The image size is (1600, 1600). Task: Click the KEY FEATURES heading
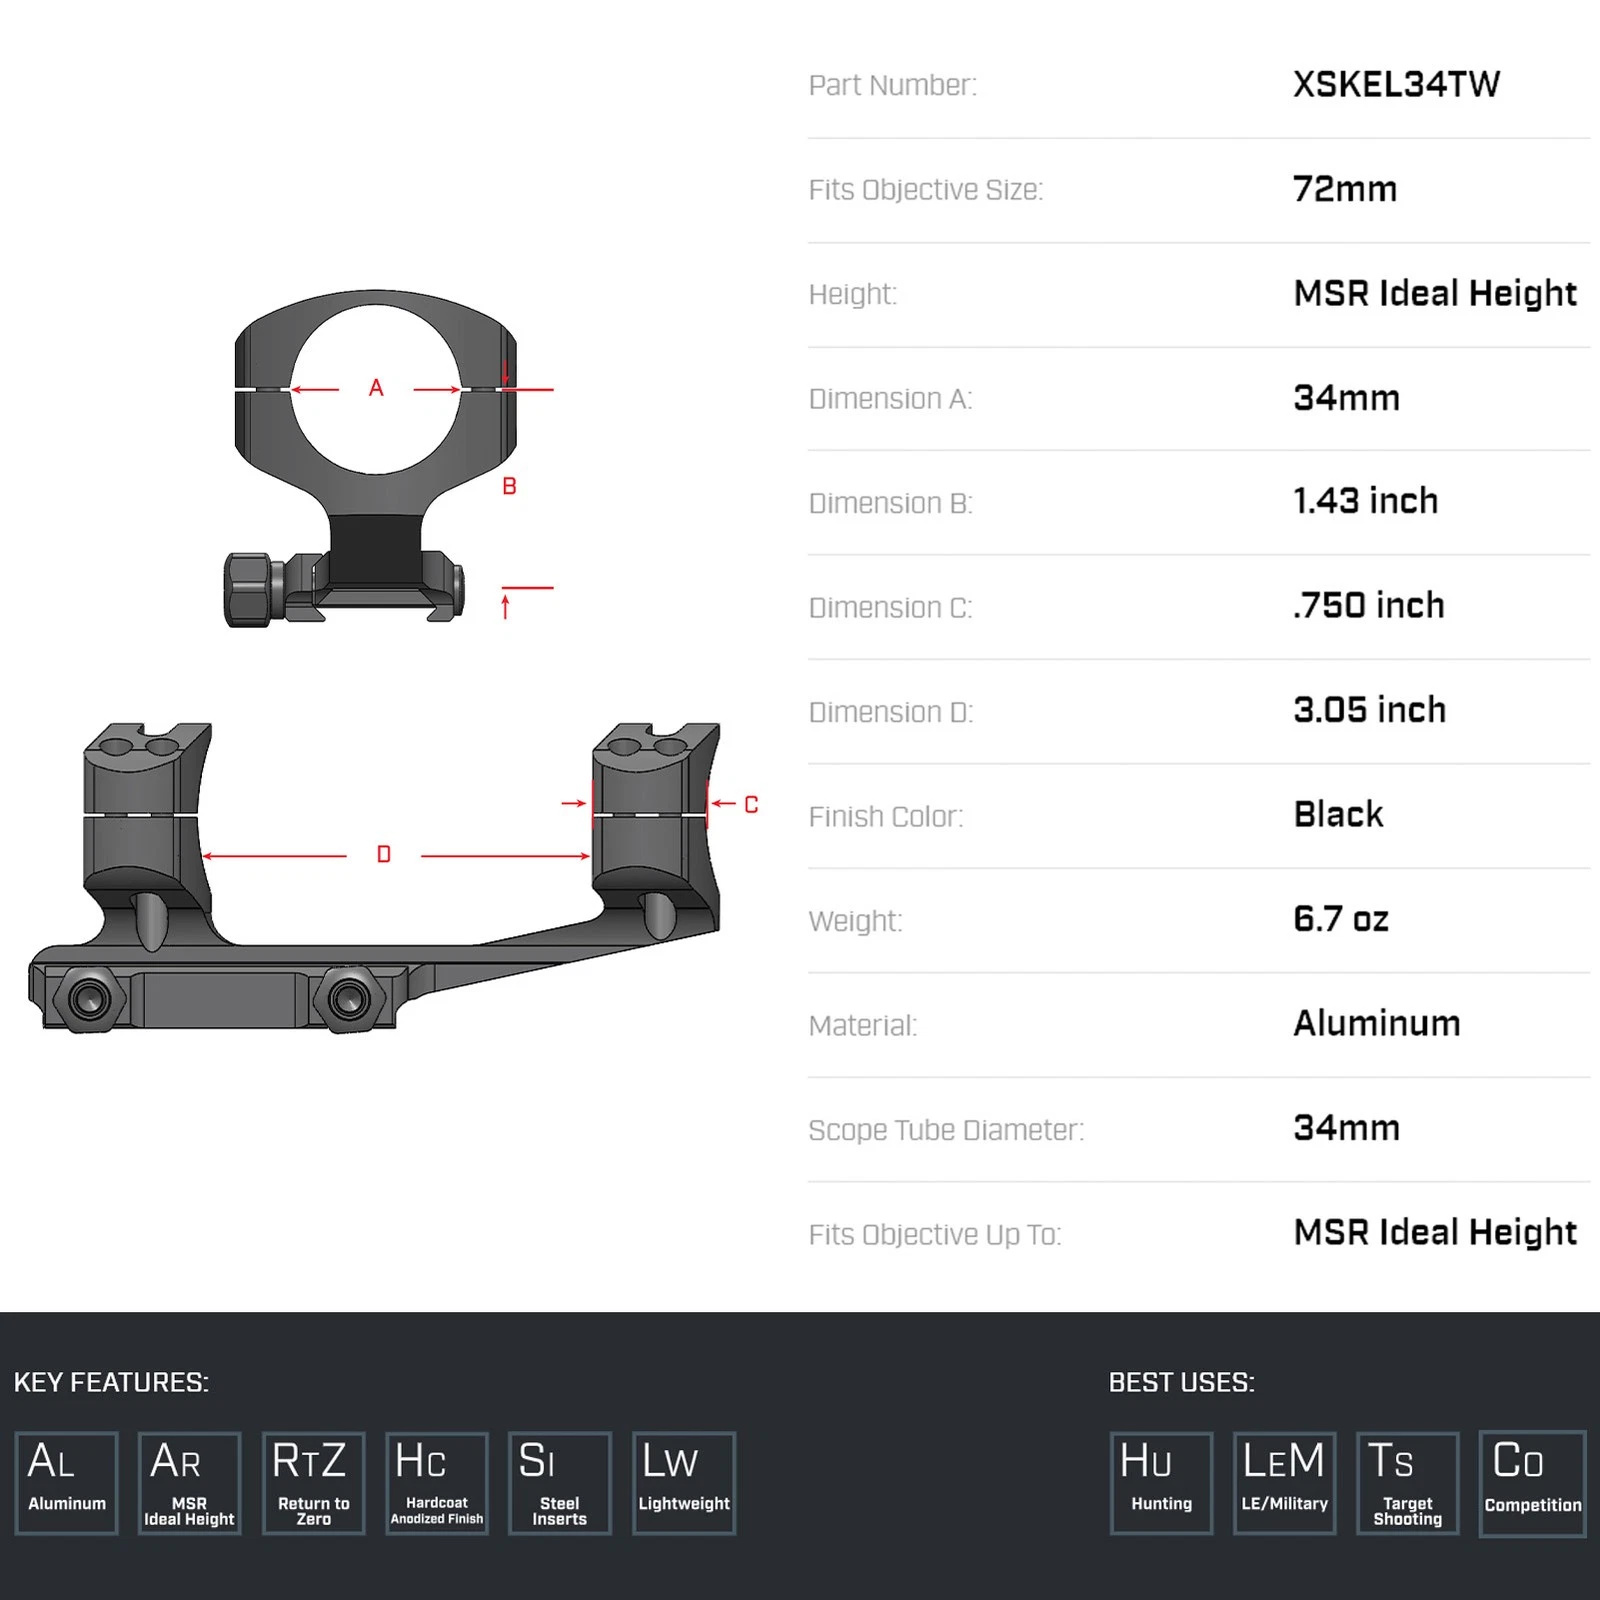[111, 1382]
